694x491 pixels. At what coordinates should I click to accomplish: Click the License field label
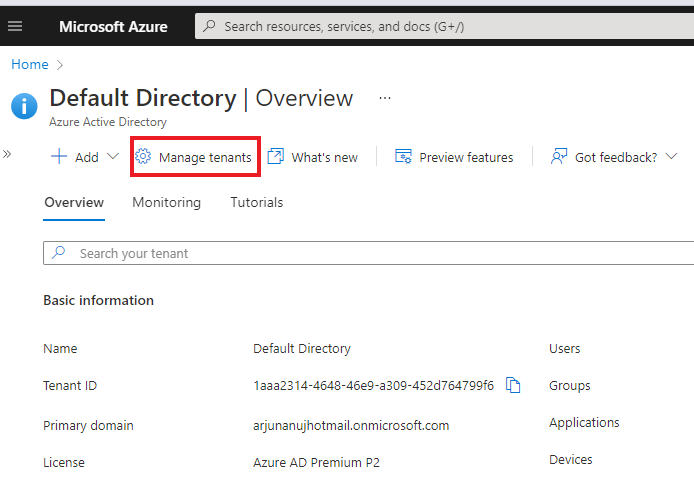64,462
